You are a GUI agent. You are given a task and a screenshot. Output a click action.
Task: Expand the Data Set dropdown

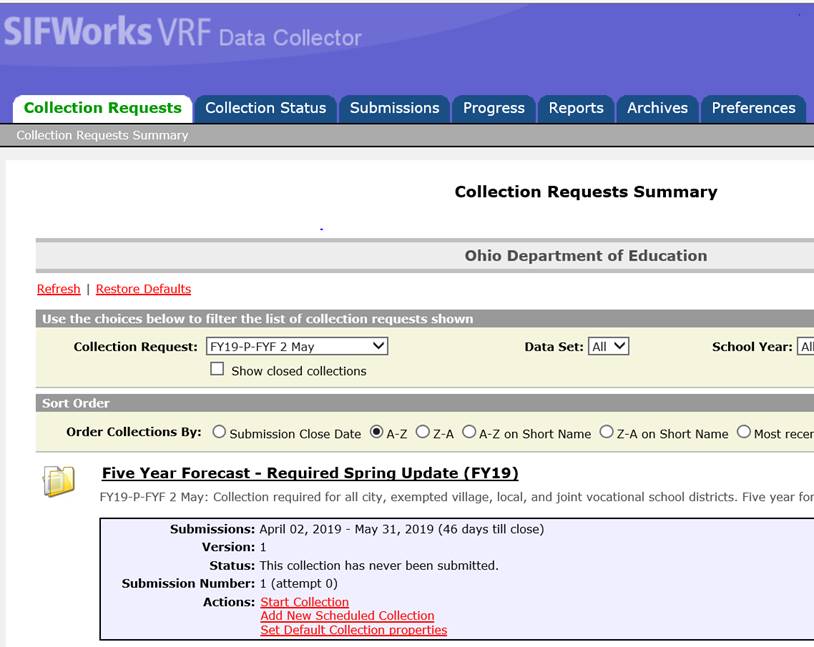pyautogui.click(x=608, y=346)
